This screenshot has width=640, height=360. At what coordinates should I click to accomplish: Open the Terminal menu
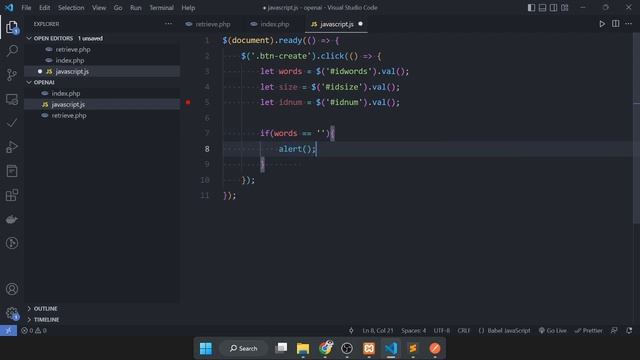click(x=161, y=8)
